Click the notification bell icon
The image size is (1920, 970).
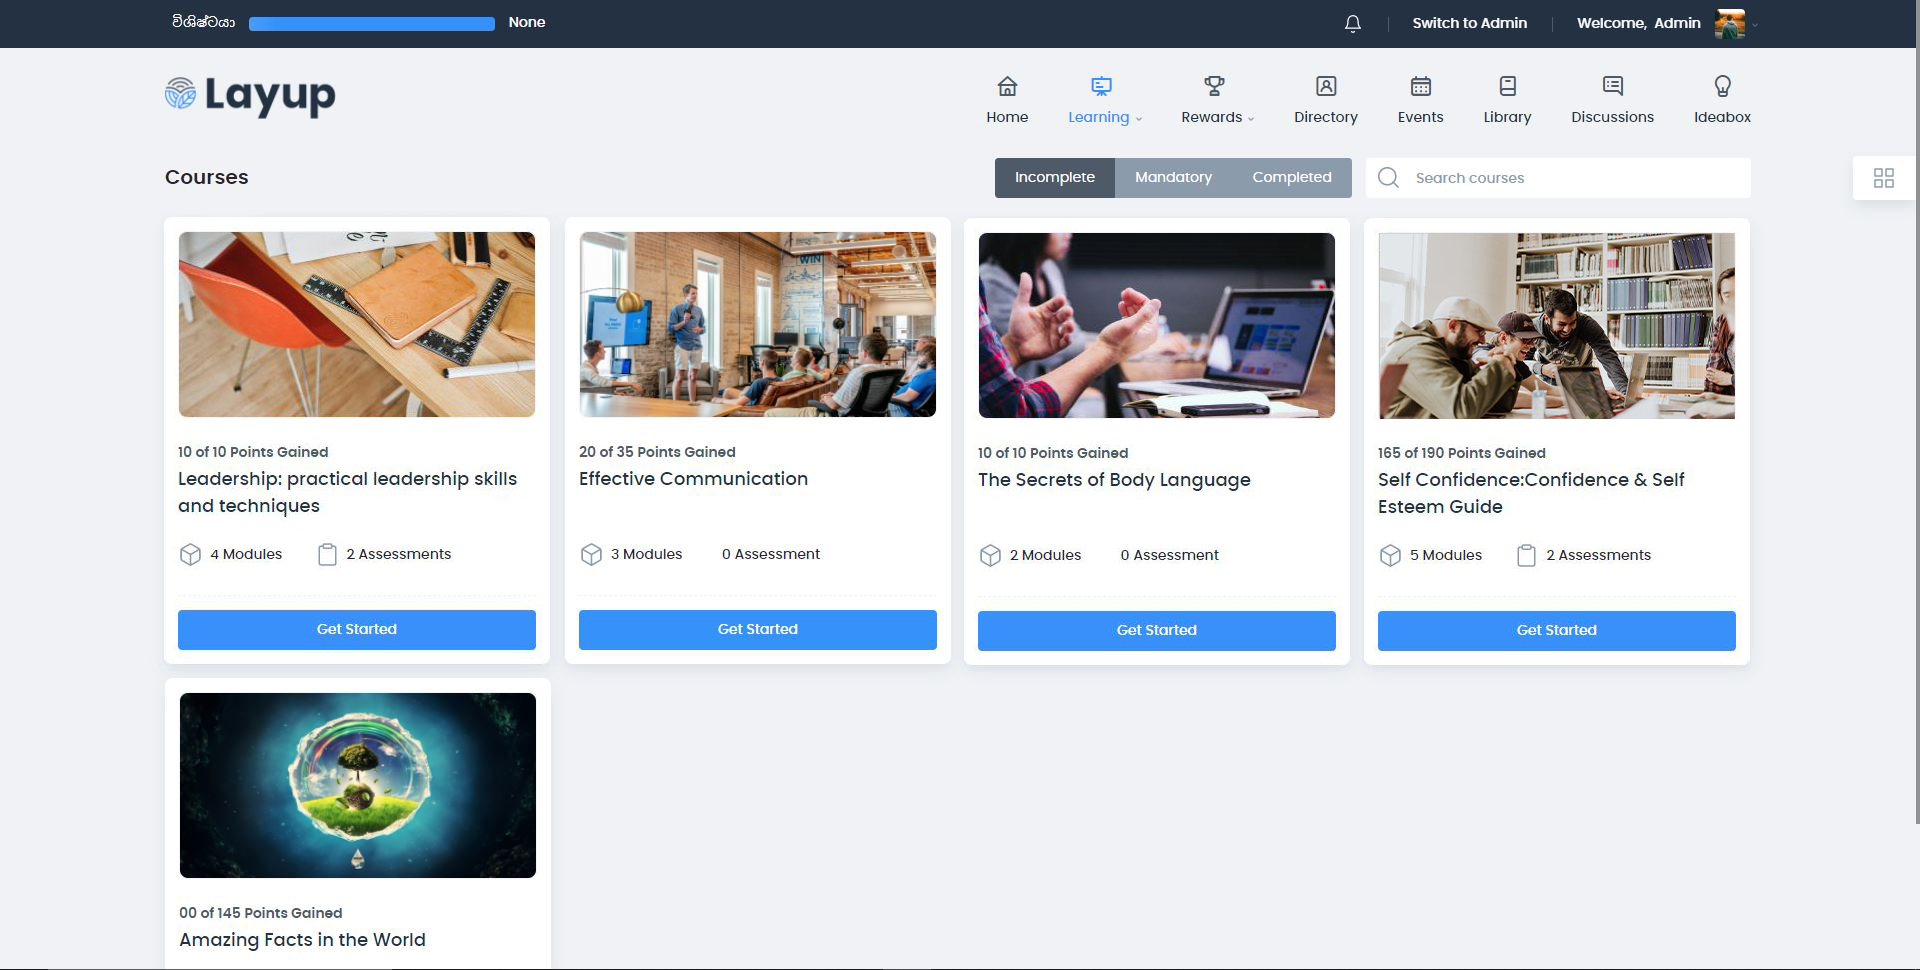click(1352, 23)
